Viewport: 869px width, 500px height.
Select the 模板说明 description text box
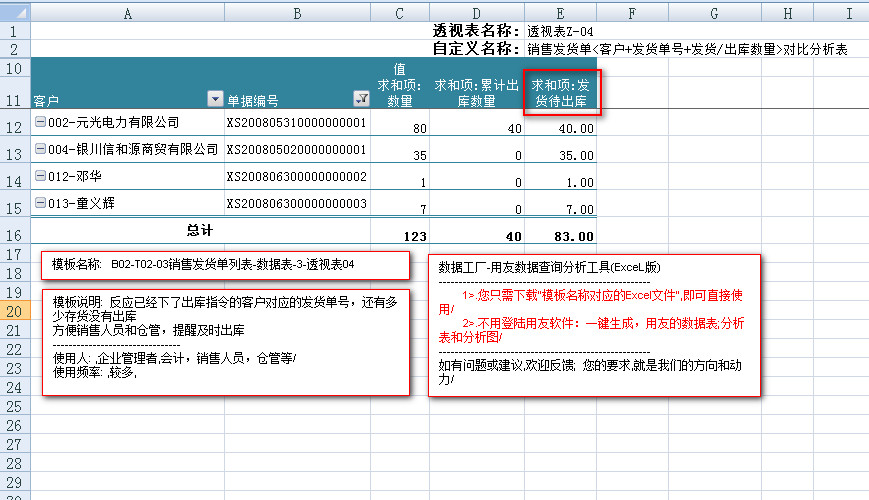(225, 342)
